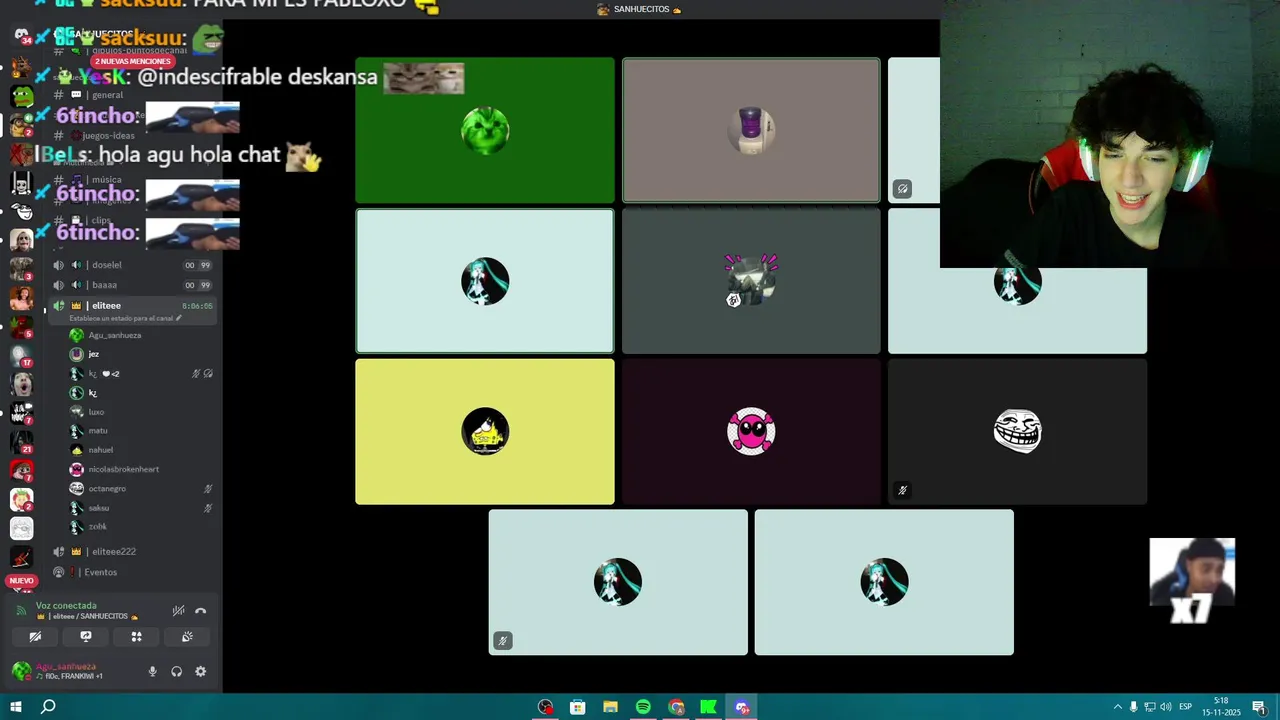The width and height of the screenshot is (1280, 720).
Task: Mute the microphone in user panel
Action: pyautogui.click(x=153, y=672)
